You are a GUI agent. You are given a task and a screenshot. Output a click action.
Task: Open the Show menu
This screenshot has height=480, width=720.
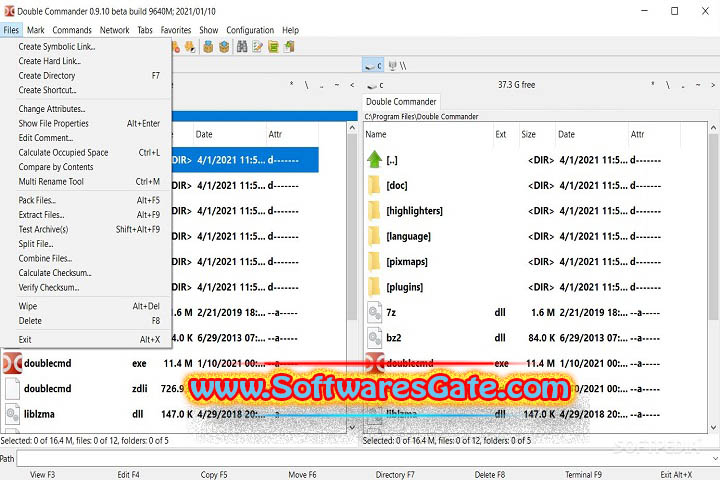point(208,30)
